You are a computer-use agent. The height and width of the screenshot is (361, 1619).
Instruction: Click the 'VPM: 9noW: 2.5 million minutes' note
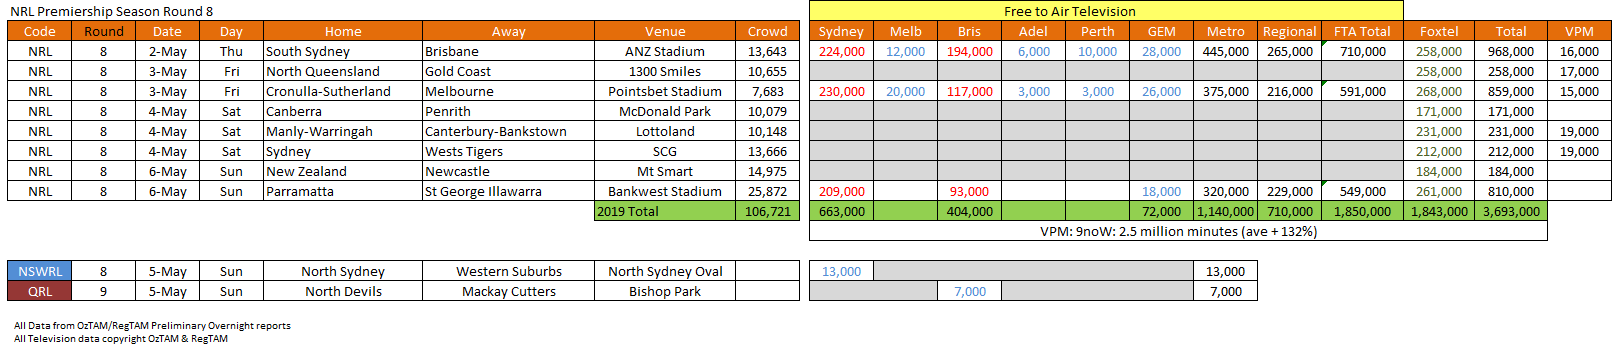tap(1178, 231)
